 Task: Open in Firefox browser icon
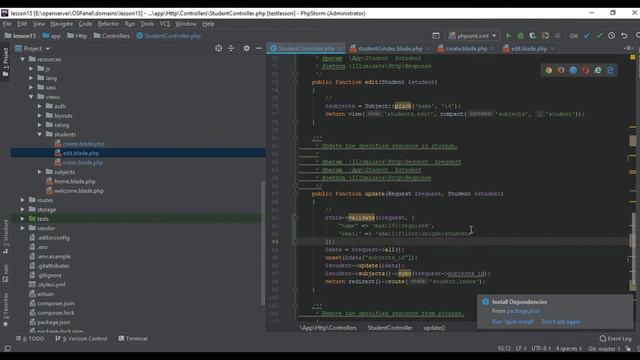pos(561,70)
